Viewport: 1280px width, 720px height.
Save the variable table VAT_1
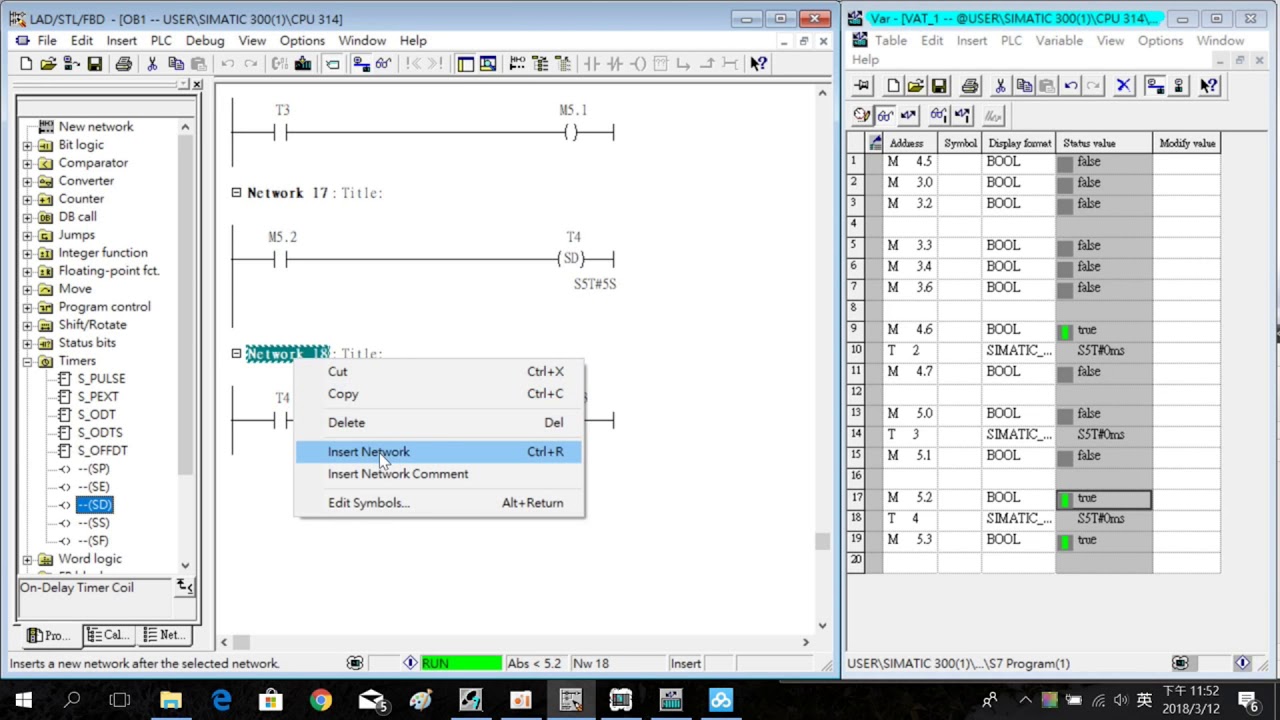click(x=939, y=86)
